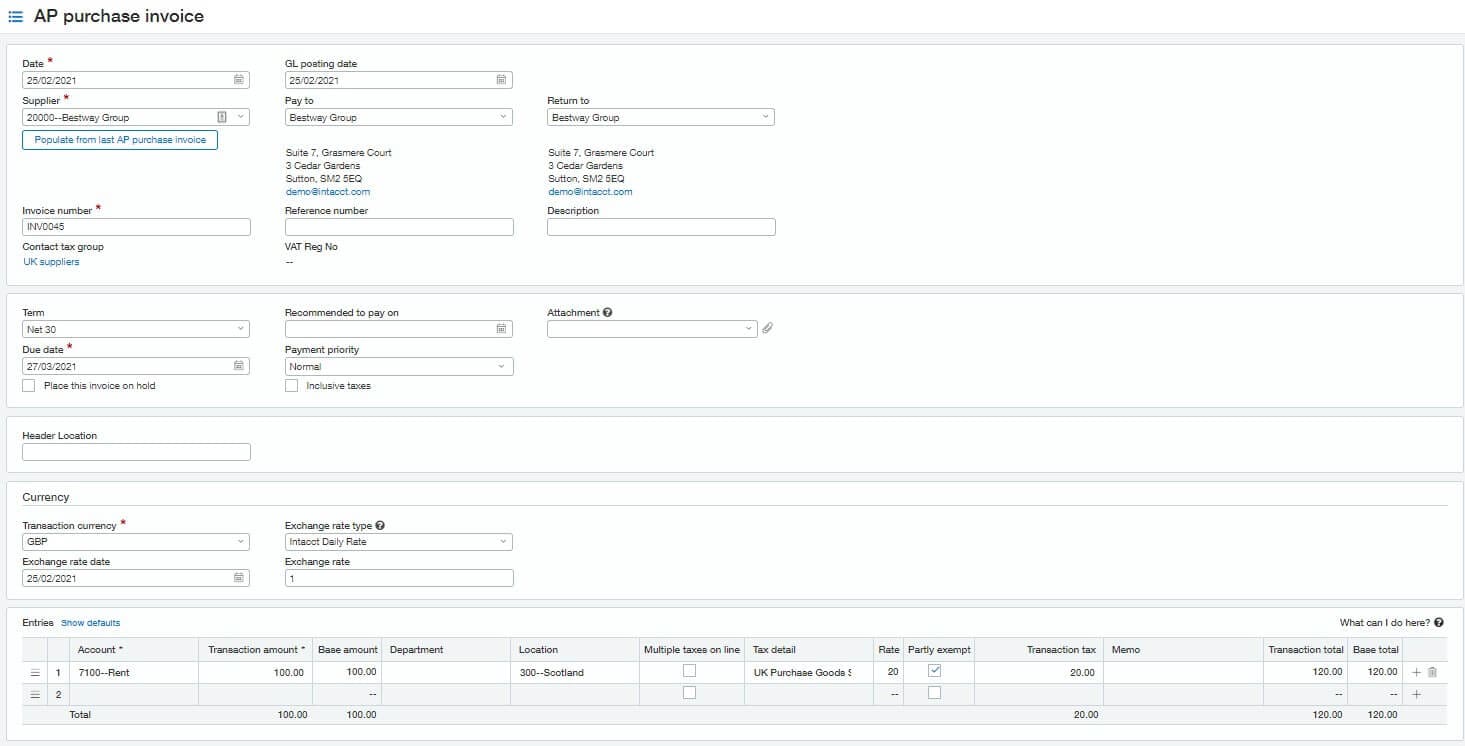1465x746 pixels.
Task: Toggle Multiple taxes on line for row 2
Action: 689,692
